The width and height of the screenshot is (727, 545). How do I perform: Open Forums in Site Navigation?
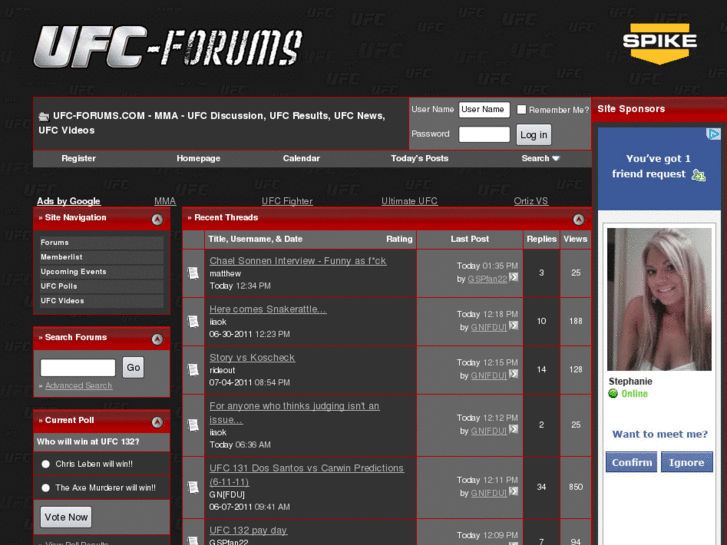(x=102, y=243)
